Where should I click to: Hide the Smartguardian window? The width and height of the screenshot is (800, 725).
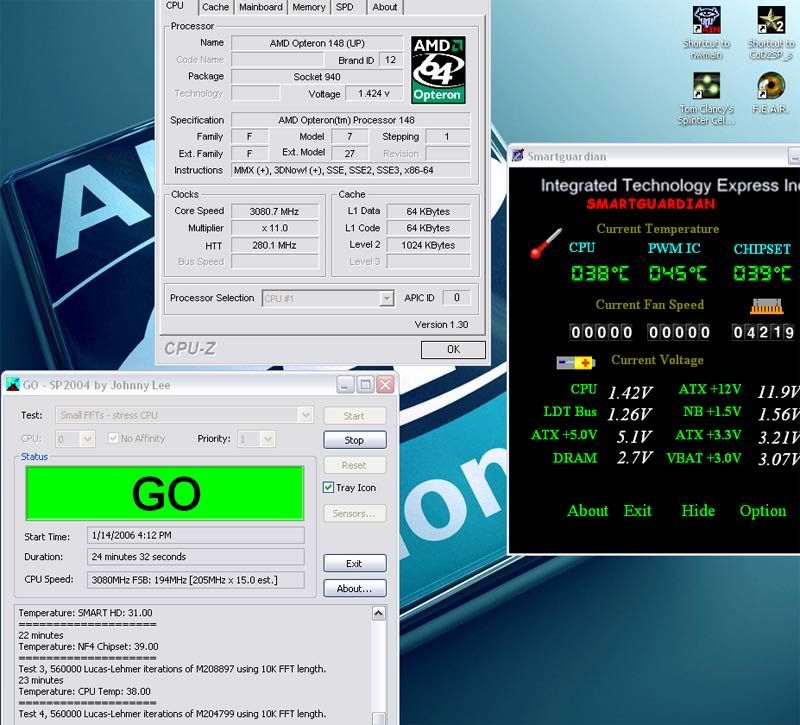click(x=698, y=511)
